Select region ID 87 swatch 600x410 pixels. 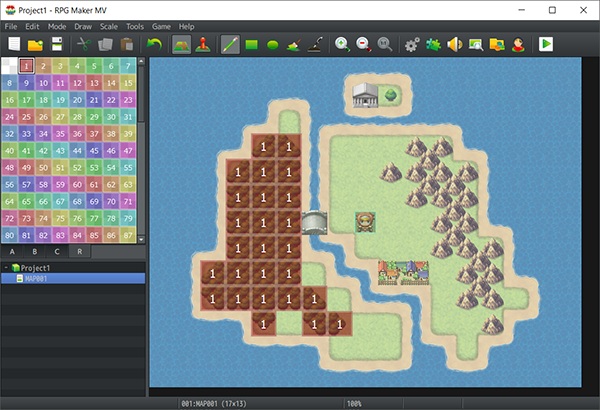(128, 235)
